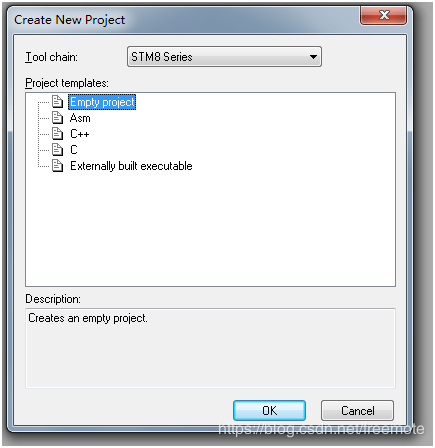Screen dimensions: 435x448
Task: Select the Asm template label
Action: (x=80, y=118)
